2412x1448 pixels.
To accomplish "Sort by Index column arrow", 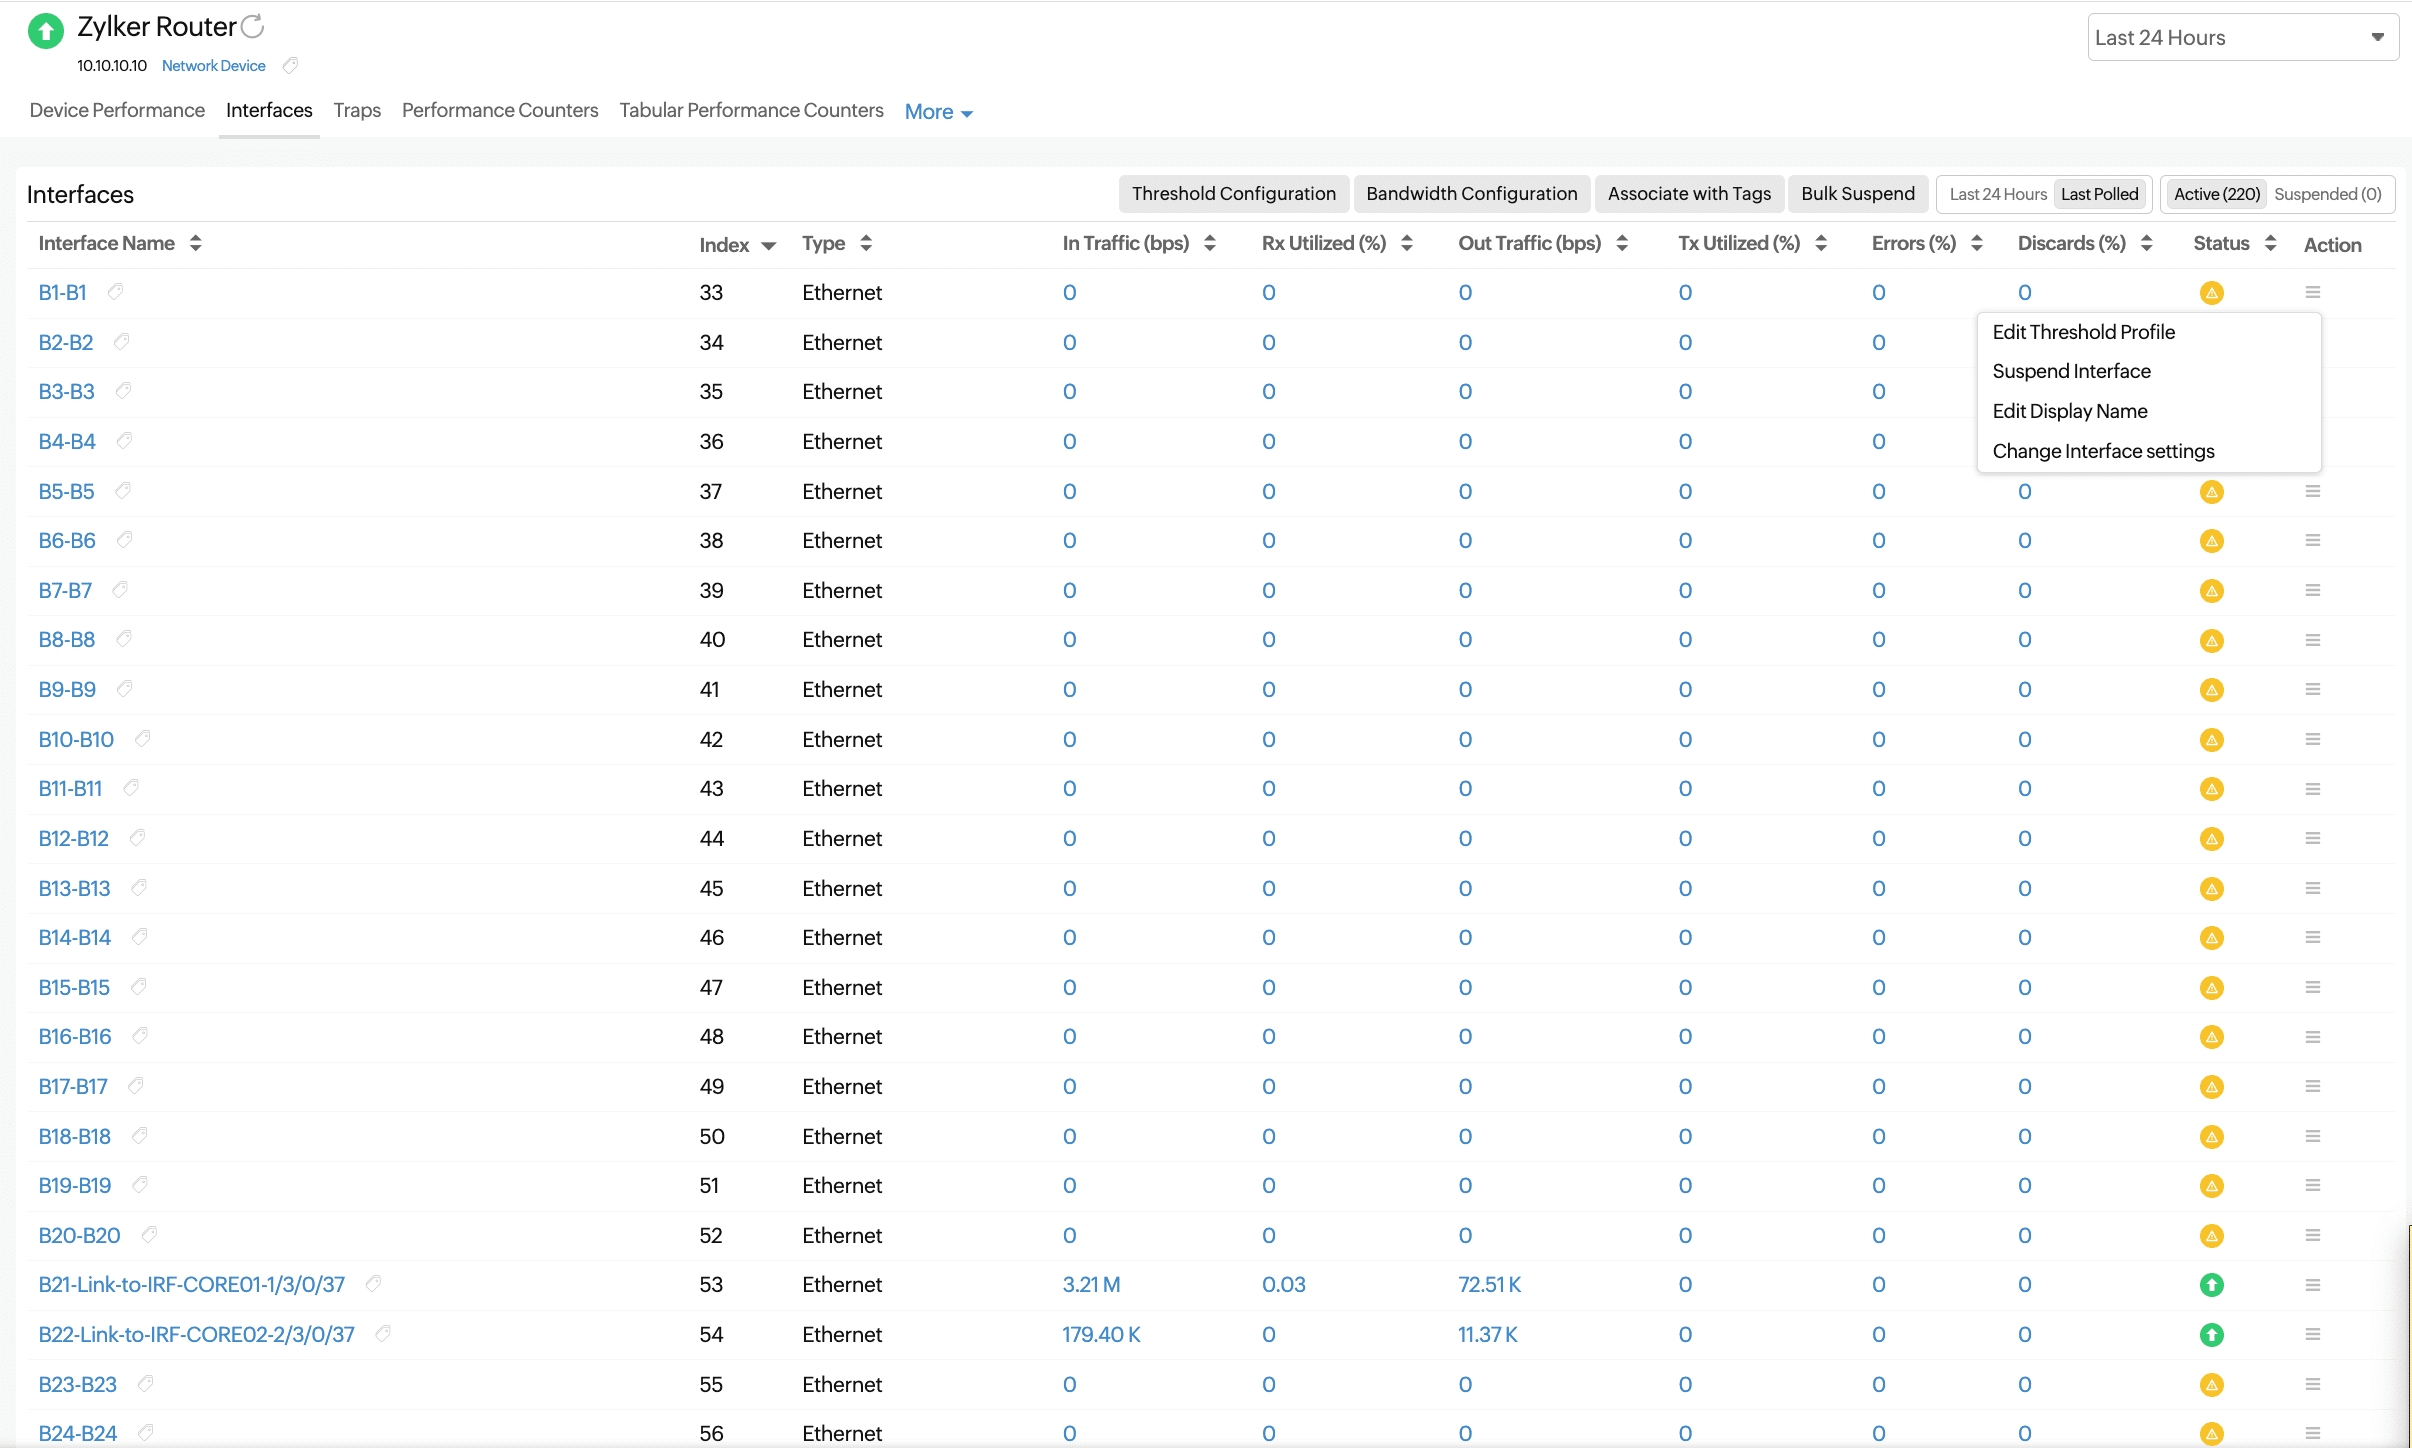I will tap(768, 245).
